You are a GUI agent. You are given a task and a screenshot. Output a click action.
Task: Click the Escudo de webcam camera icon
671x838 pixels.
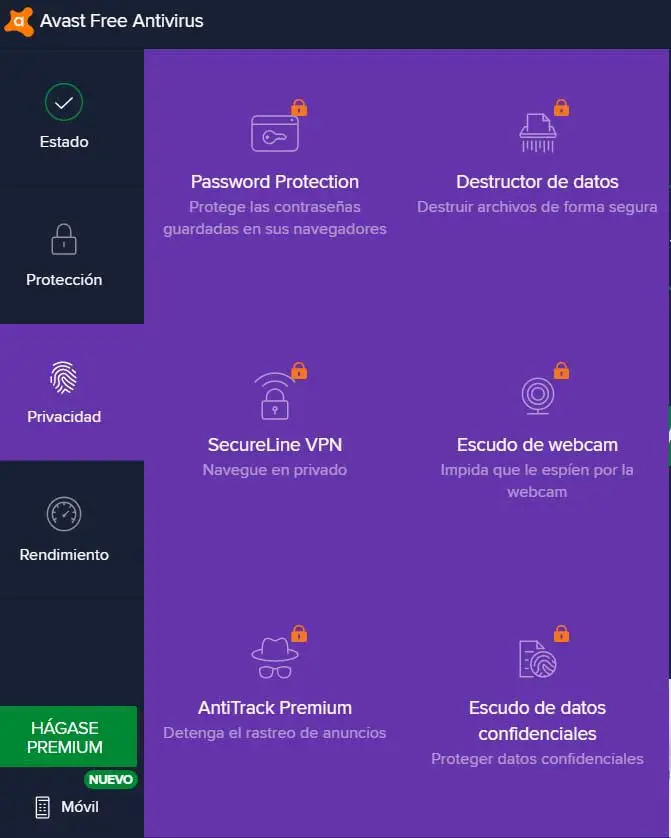[x=537, y=396]
